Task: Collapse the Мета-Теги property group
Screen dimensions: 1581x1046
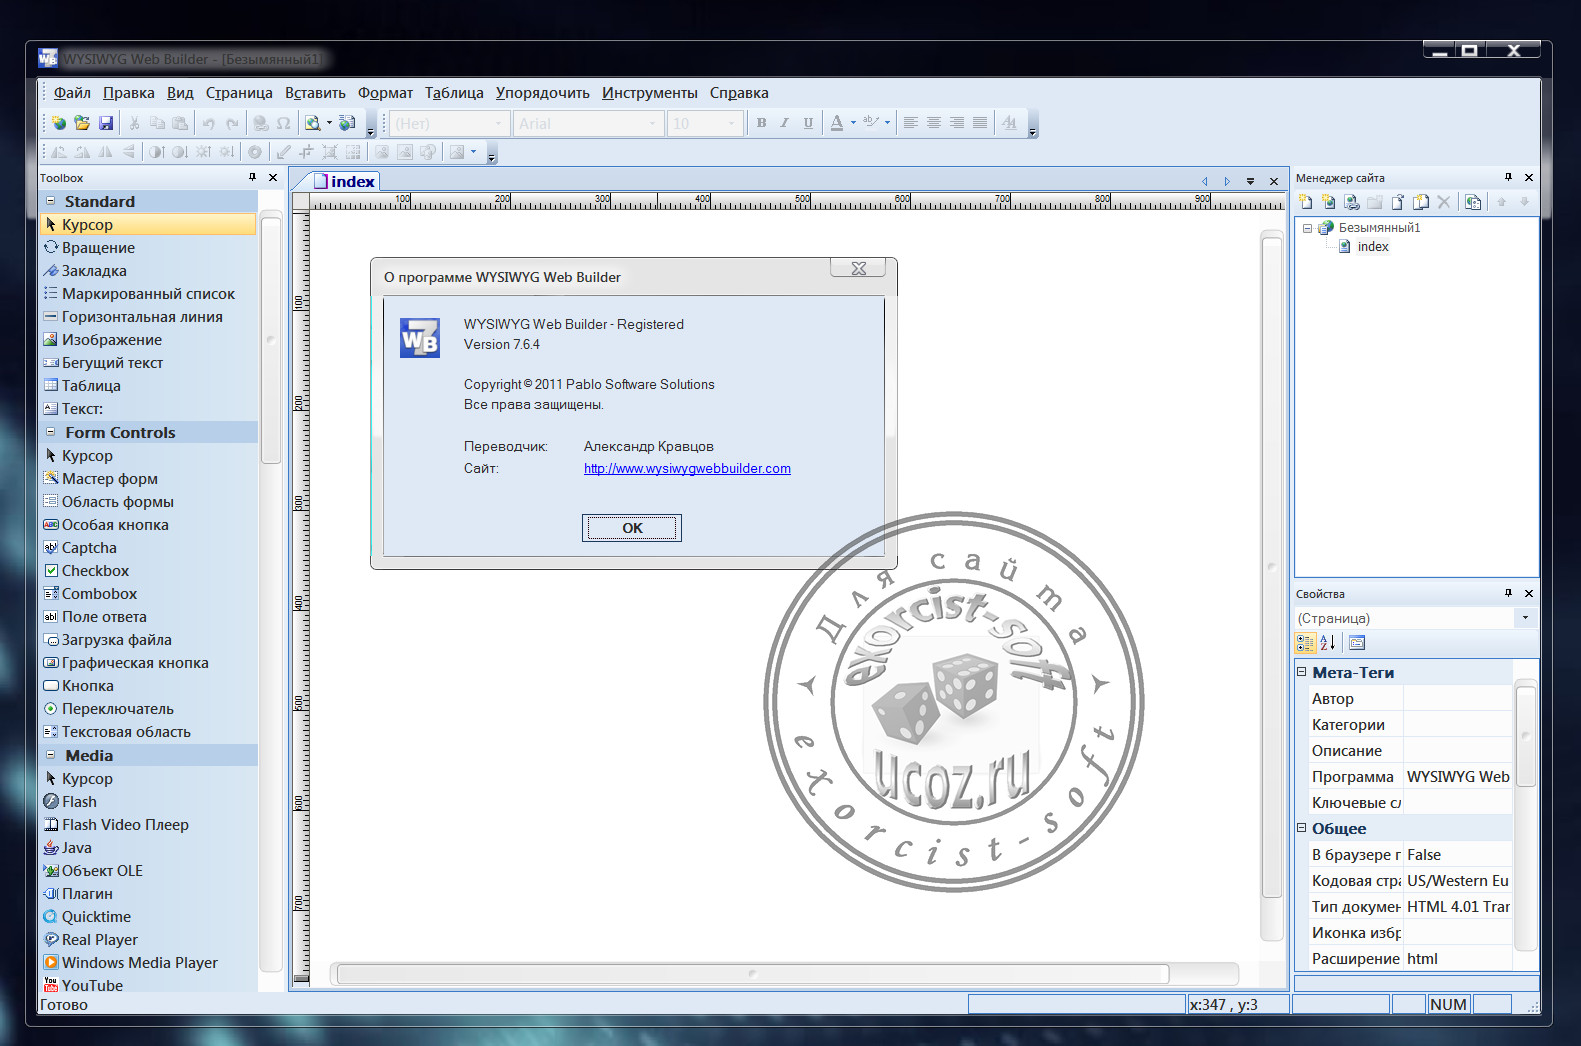Action: [x=1302, y=672]
